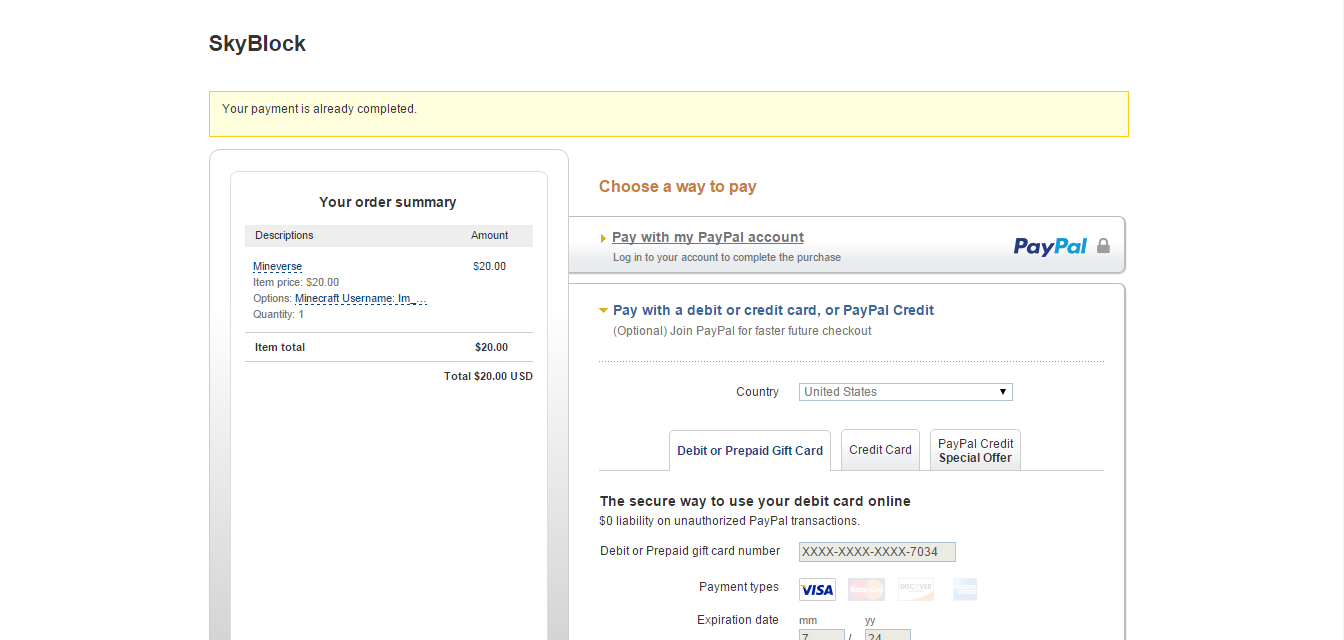Screen dimensions: 1344x640
Task: Click the Discover card icon
Action: [915, 589]
